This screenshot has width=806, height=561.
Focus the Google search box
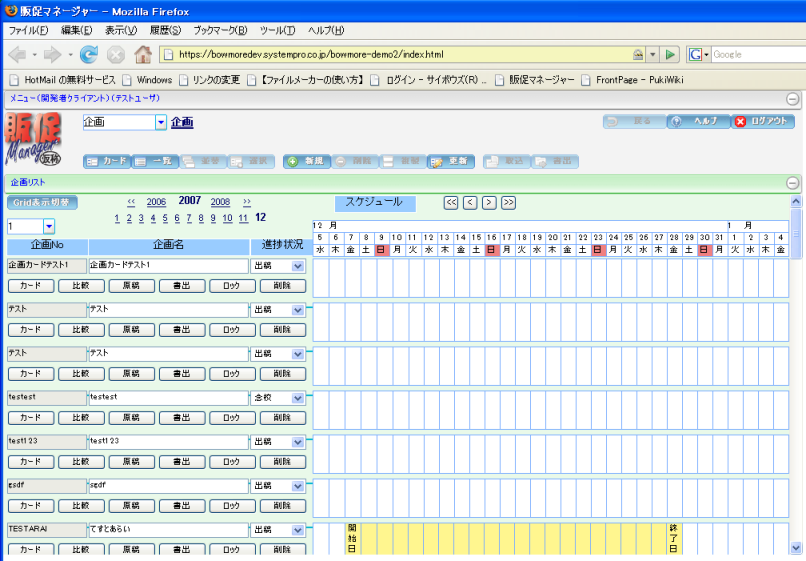point(758,55)
